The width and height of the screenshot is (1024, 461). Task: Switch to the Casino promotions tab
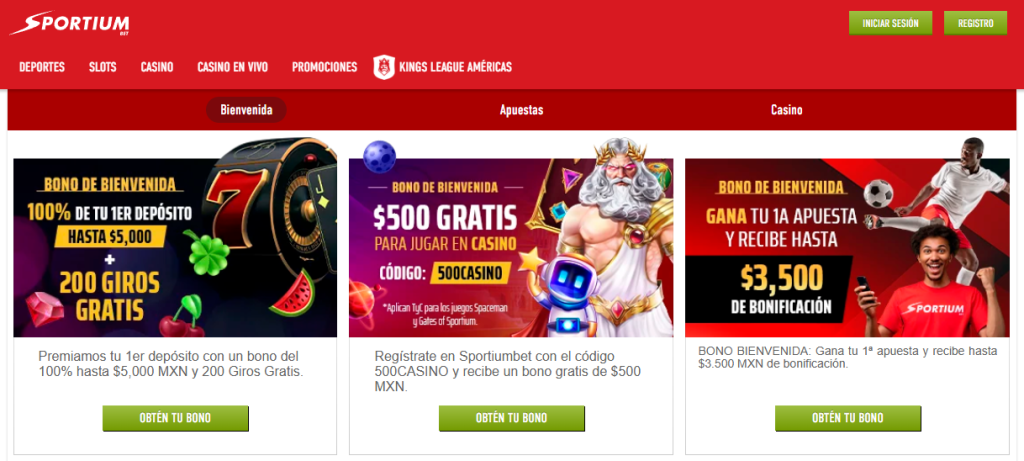coord(786,110)
